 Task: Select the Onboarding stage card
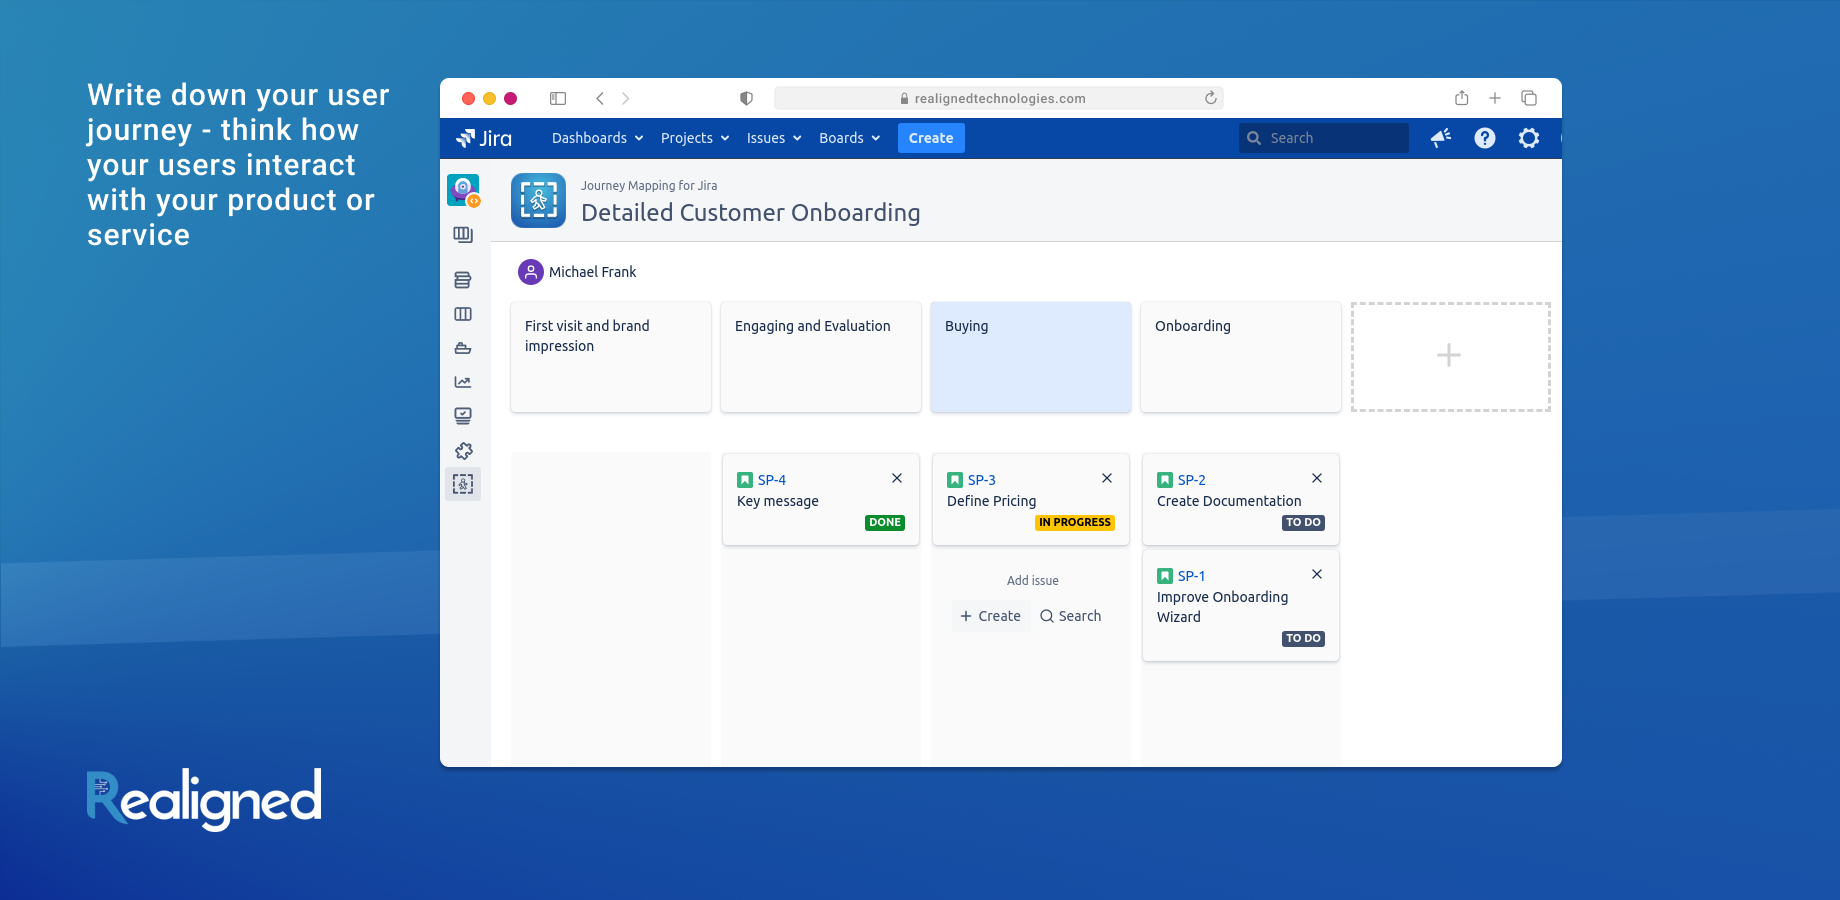(1241, 357)
